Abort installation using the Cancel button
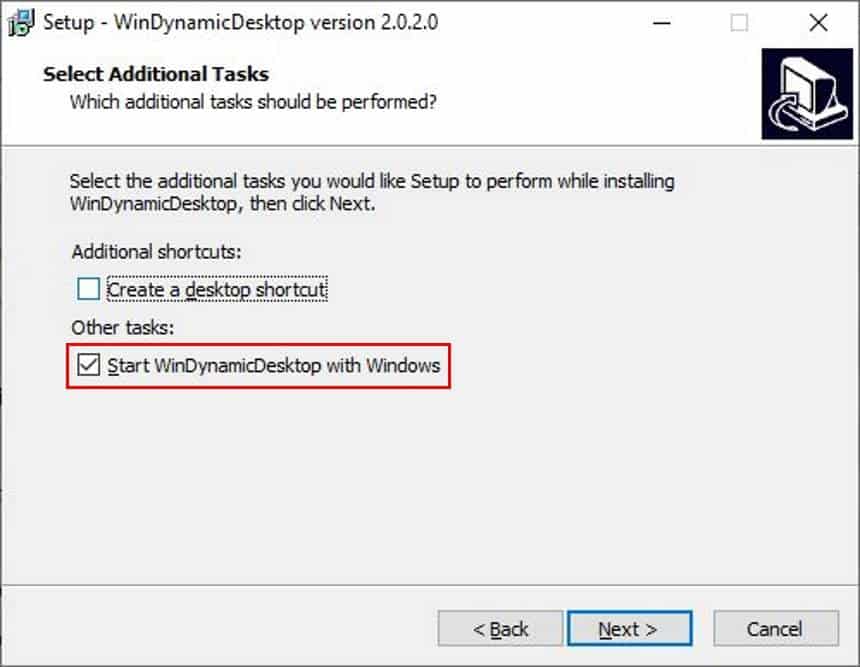Image resolution: width=860 pixels, height=667 pixels. click(x=776, y=629)
